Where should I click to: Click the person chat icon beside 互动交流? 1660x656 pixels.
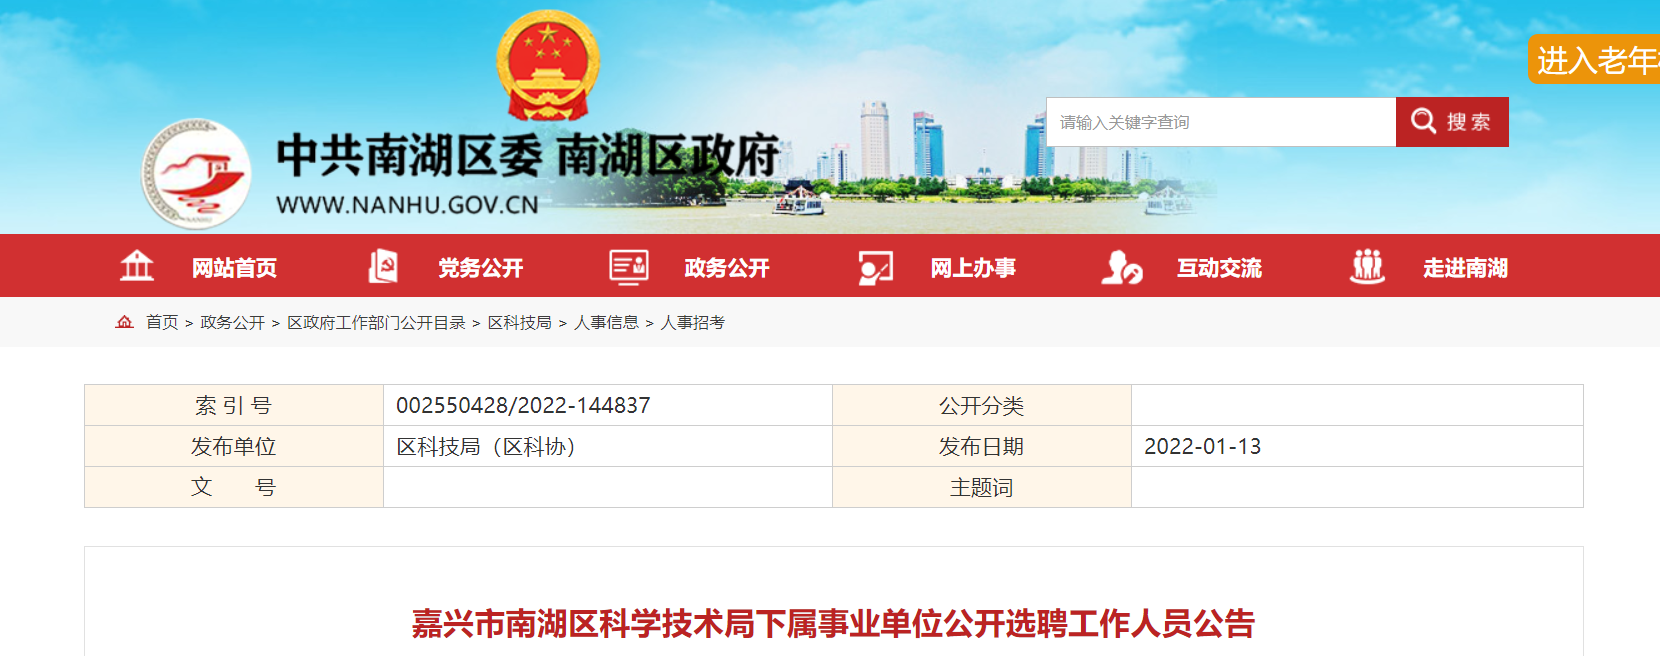click(1122, 267)
